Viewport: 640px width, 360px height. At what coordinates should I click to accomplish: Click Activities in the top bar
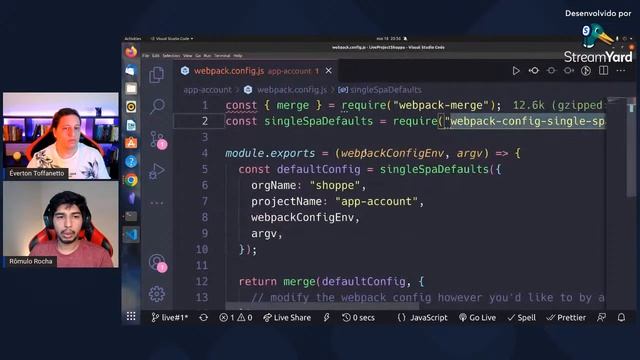133,38
